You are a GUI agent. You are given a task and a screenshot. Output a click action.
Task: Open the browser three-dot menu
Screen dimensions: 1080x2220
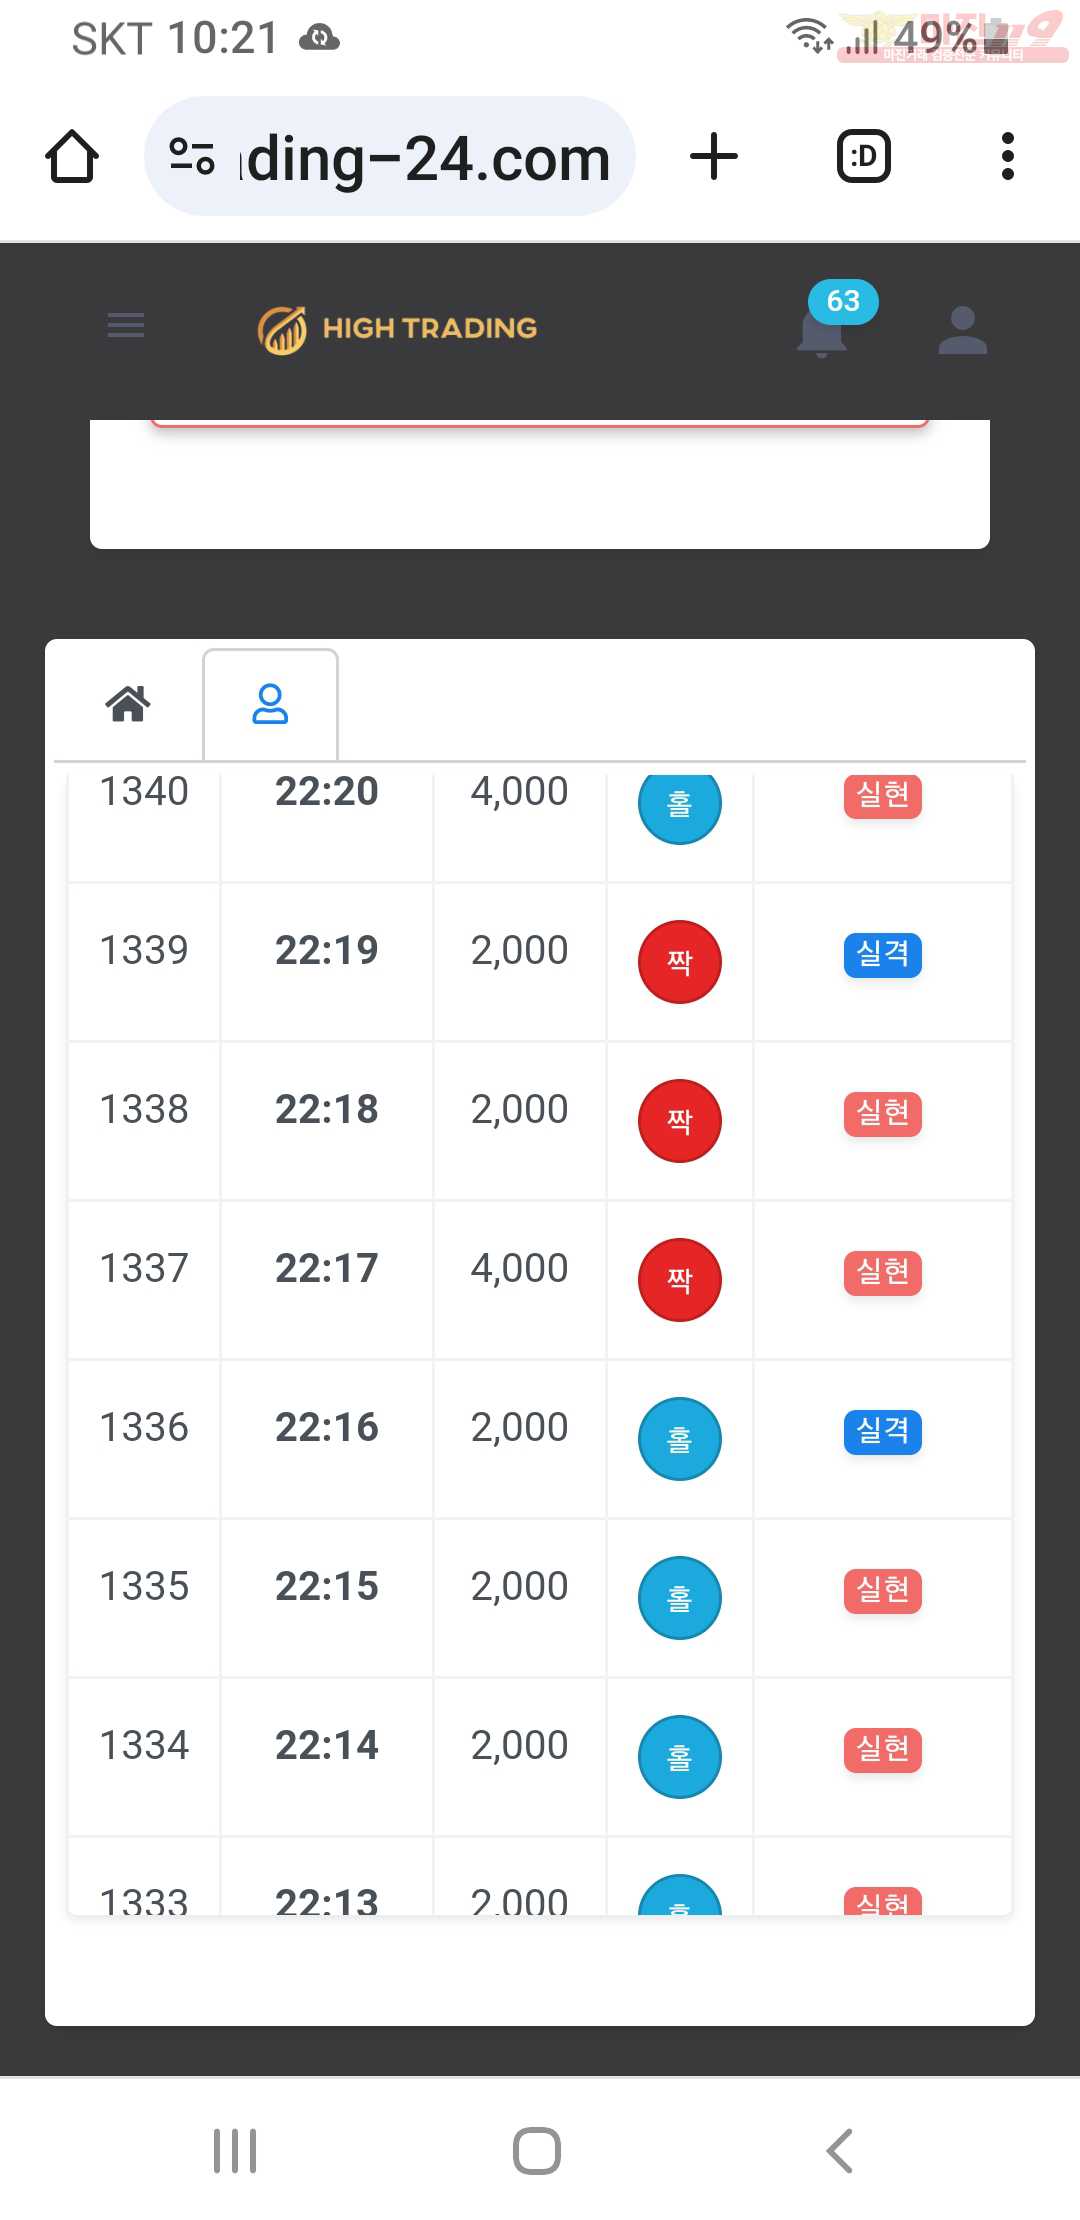(x=1008, y=157)
